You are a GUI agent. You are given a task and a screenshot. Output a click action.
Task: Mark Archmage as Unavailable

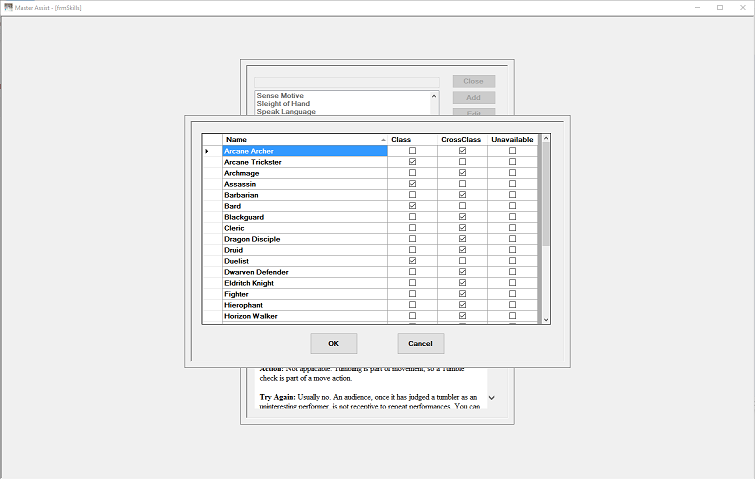coord(512,173)
